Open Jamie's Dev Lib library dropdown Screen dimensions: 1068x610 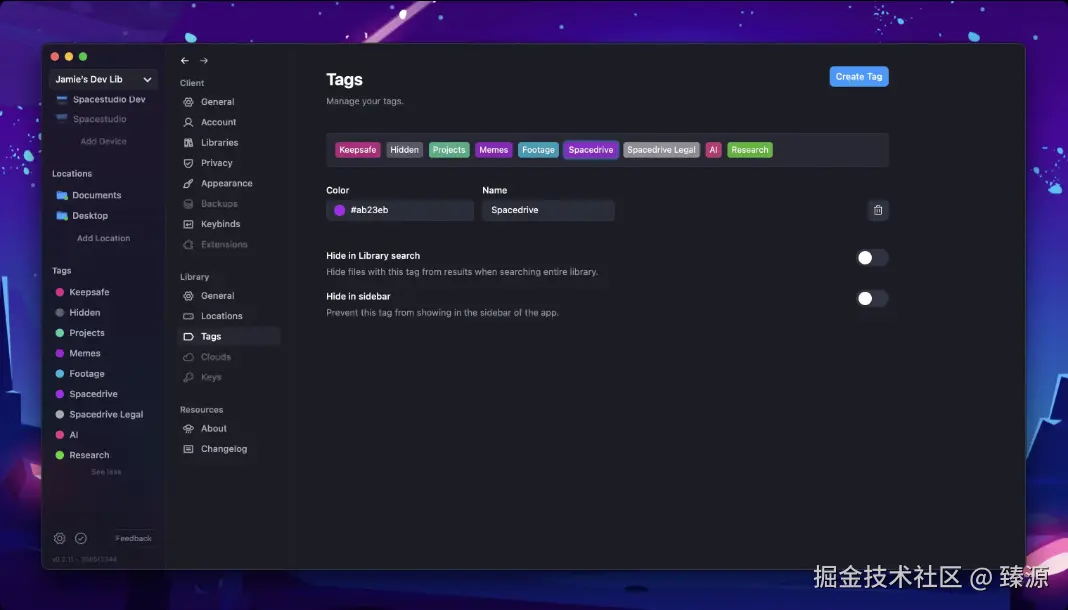pyautogui.click(x=104, y=80)
